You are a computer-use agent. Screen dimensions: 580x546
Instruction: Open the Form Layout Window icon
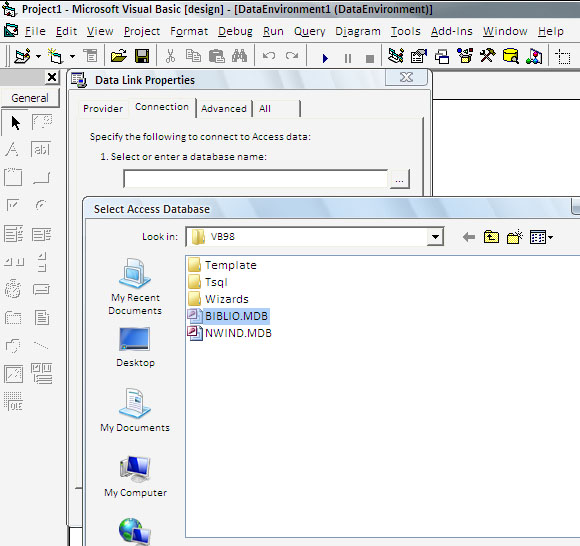tap(442, 57)
